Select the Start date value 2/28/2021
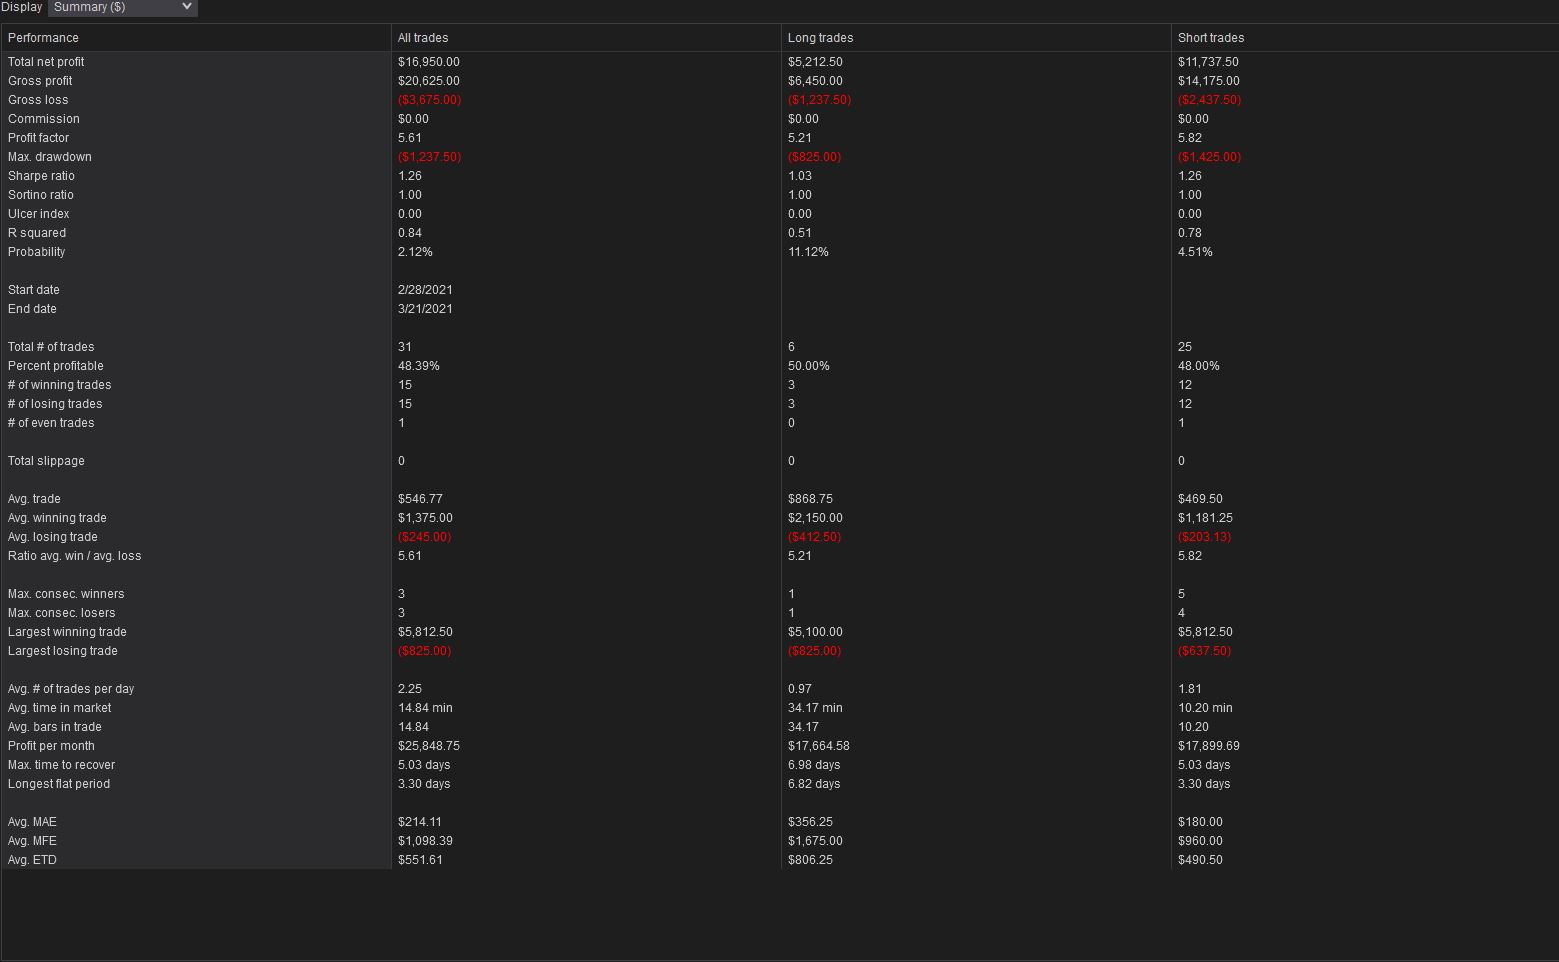 (x=425, y=290)
